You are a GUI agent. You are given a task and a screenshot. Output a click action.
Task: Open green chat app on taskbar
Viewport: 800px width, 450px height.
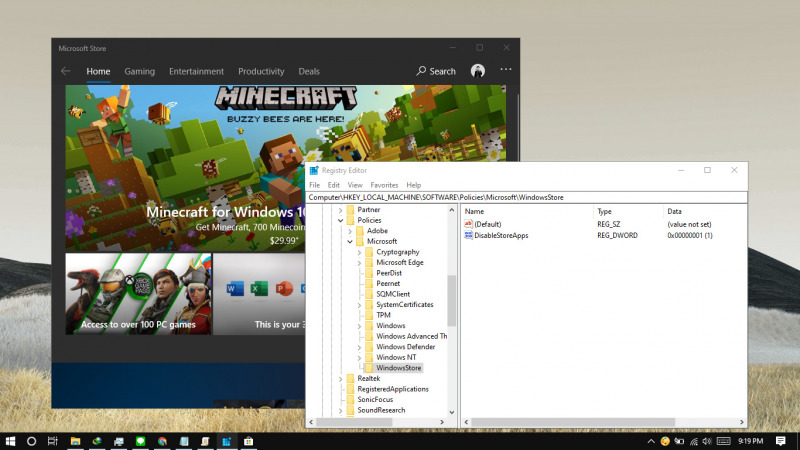pyautogui.click(x=140, y=441)
